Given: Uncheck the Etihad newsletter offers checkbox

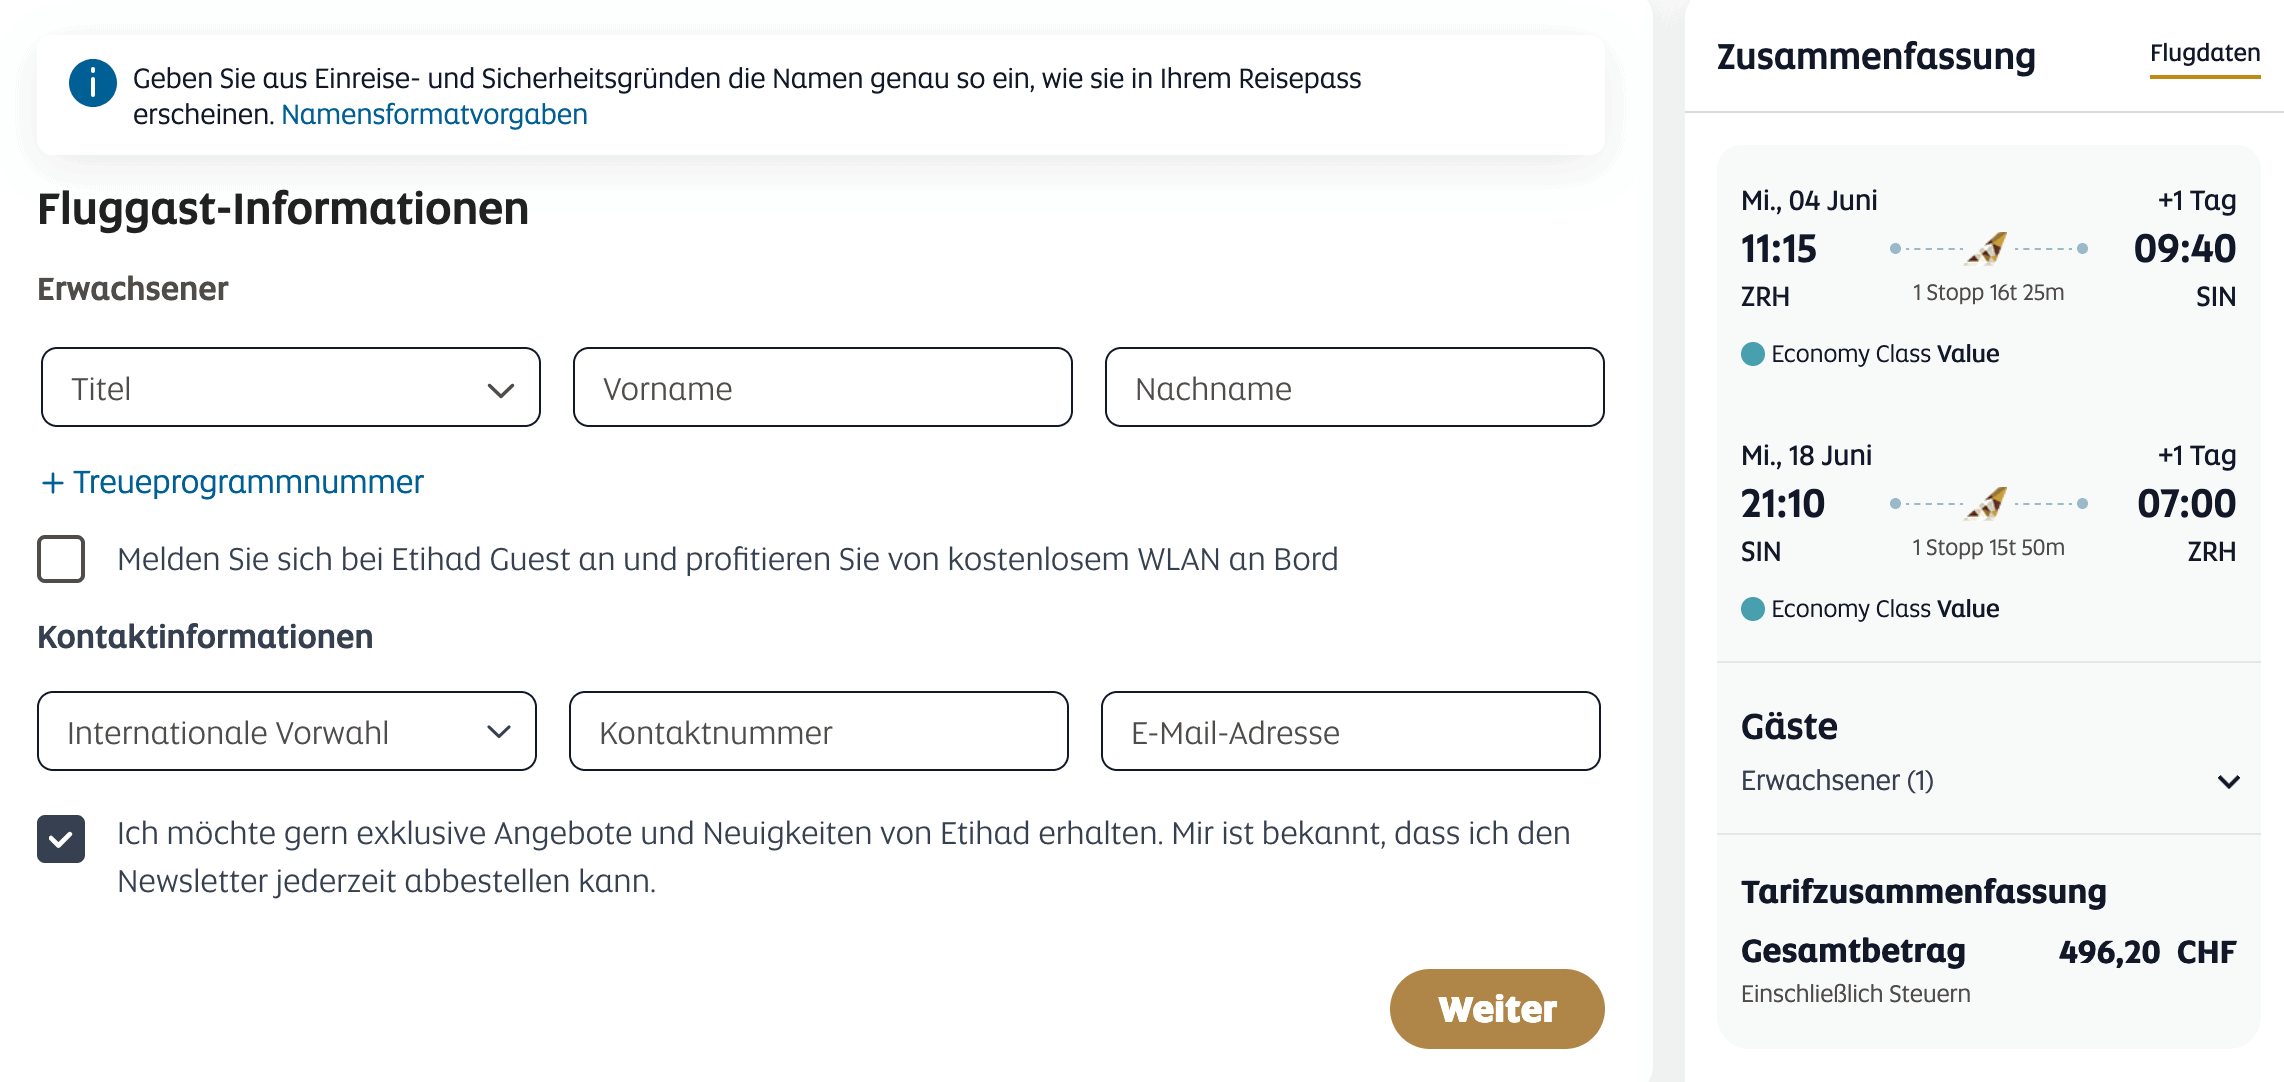Looking at the screenshot, I should pyautogui.click(x=61, y=838).
